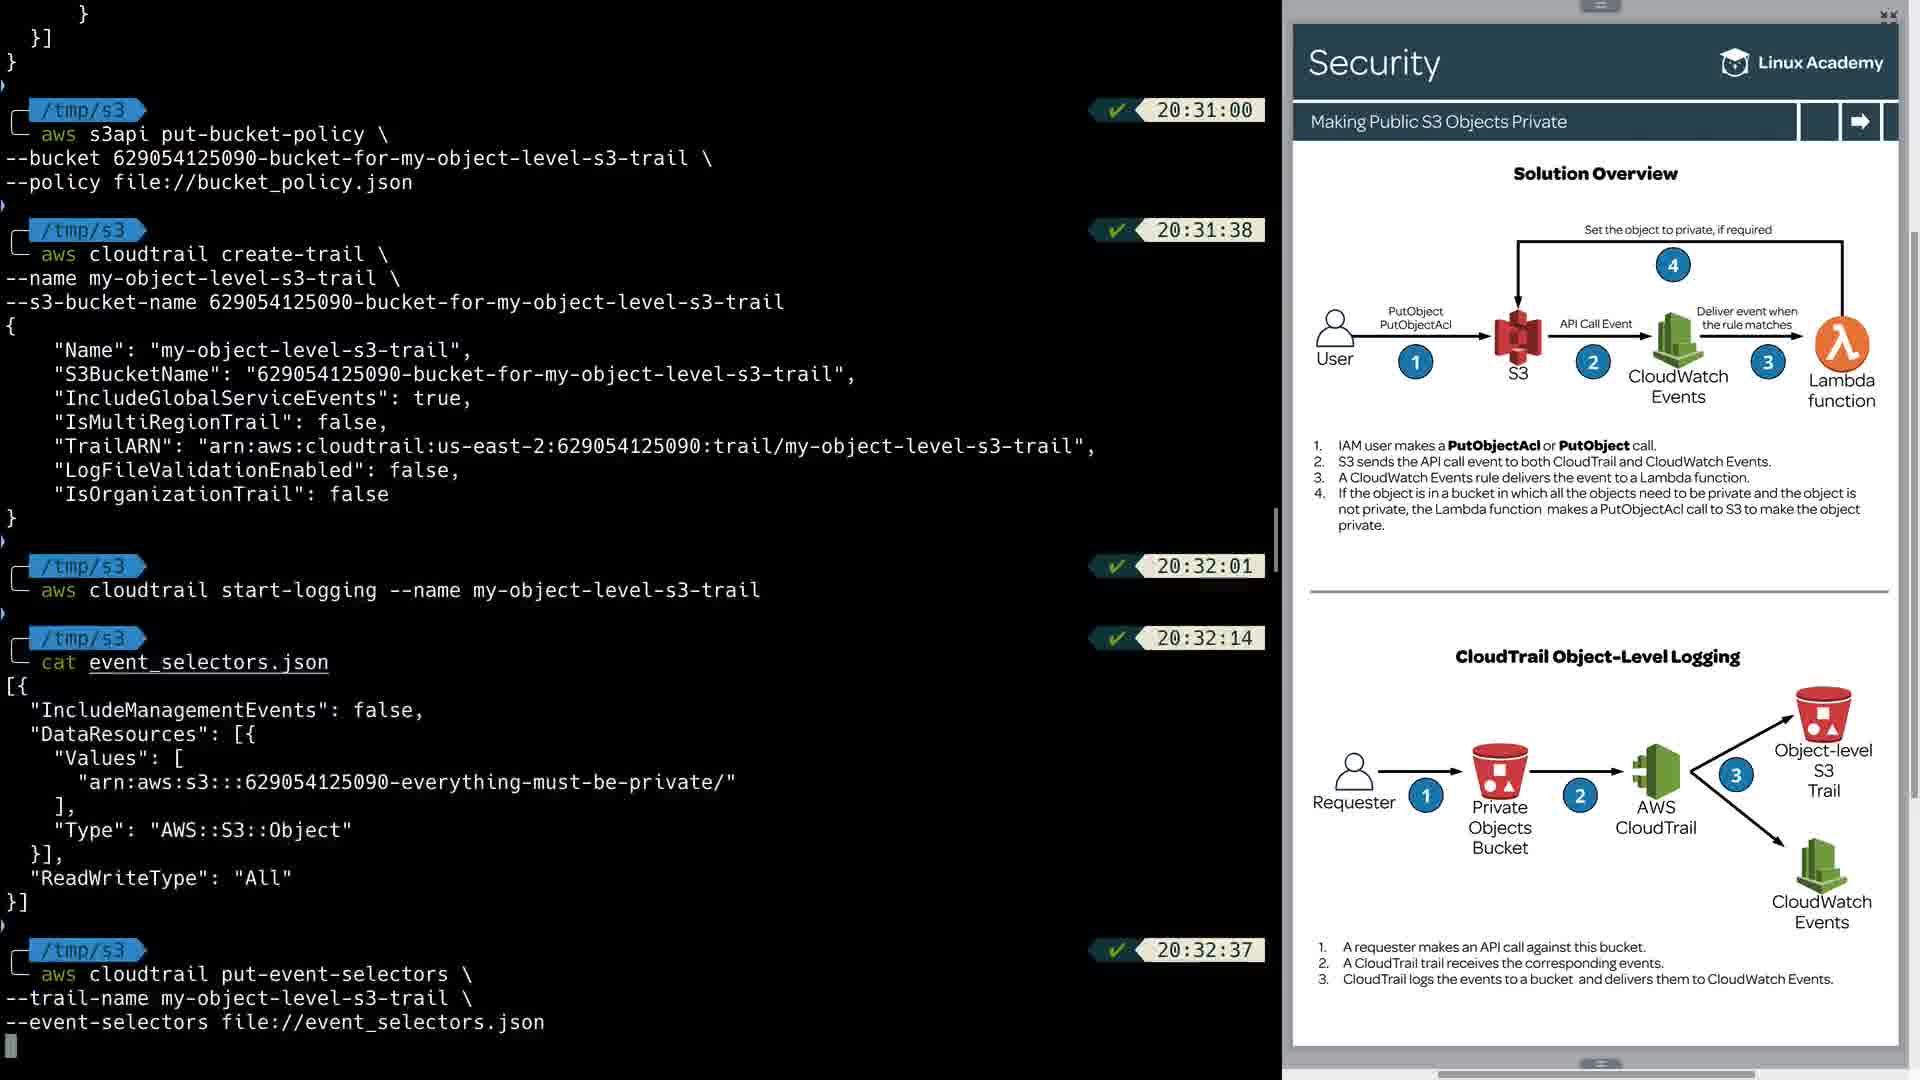Click the next slide arrow button
The height and width of the screenshot is (1080, 1920).
click(1860, 122)
